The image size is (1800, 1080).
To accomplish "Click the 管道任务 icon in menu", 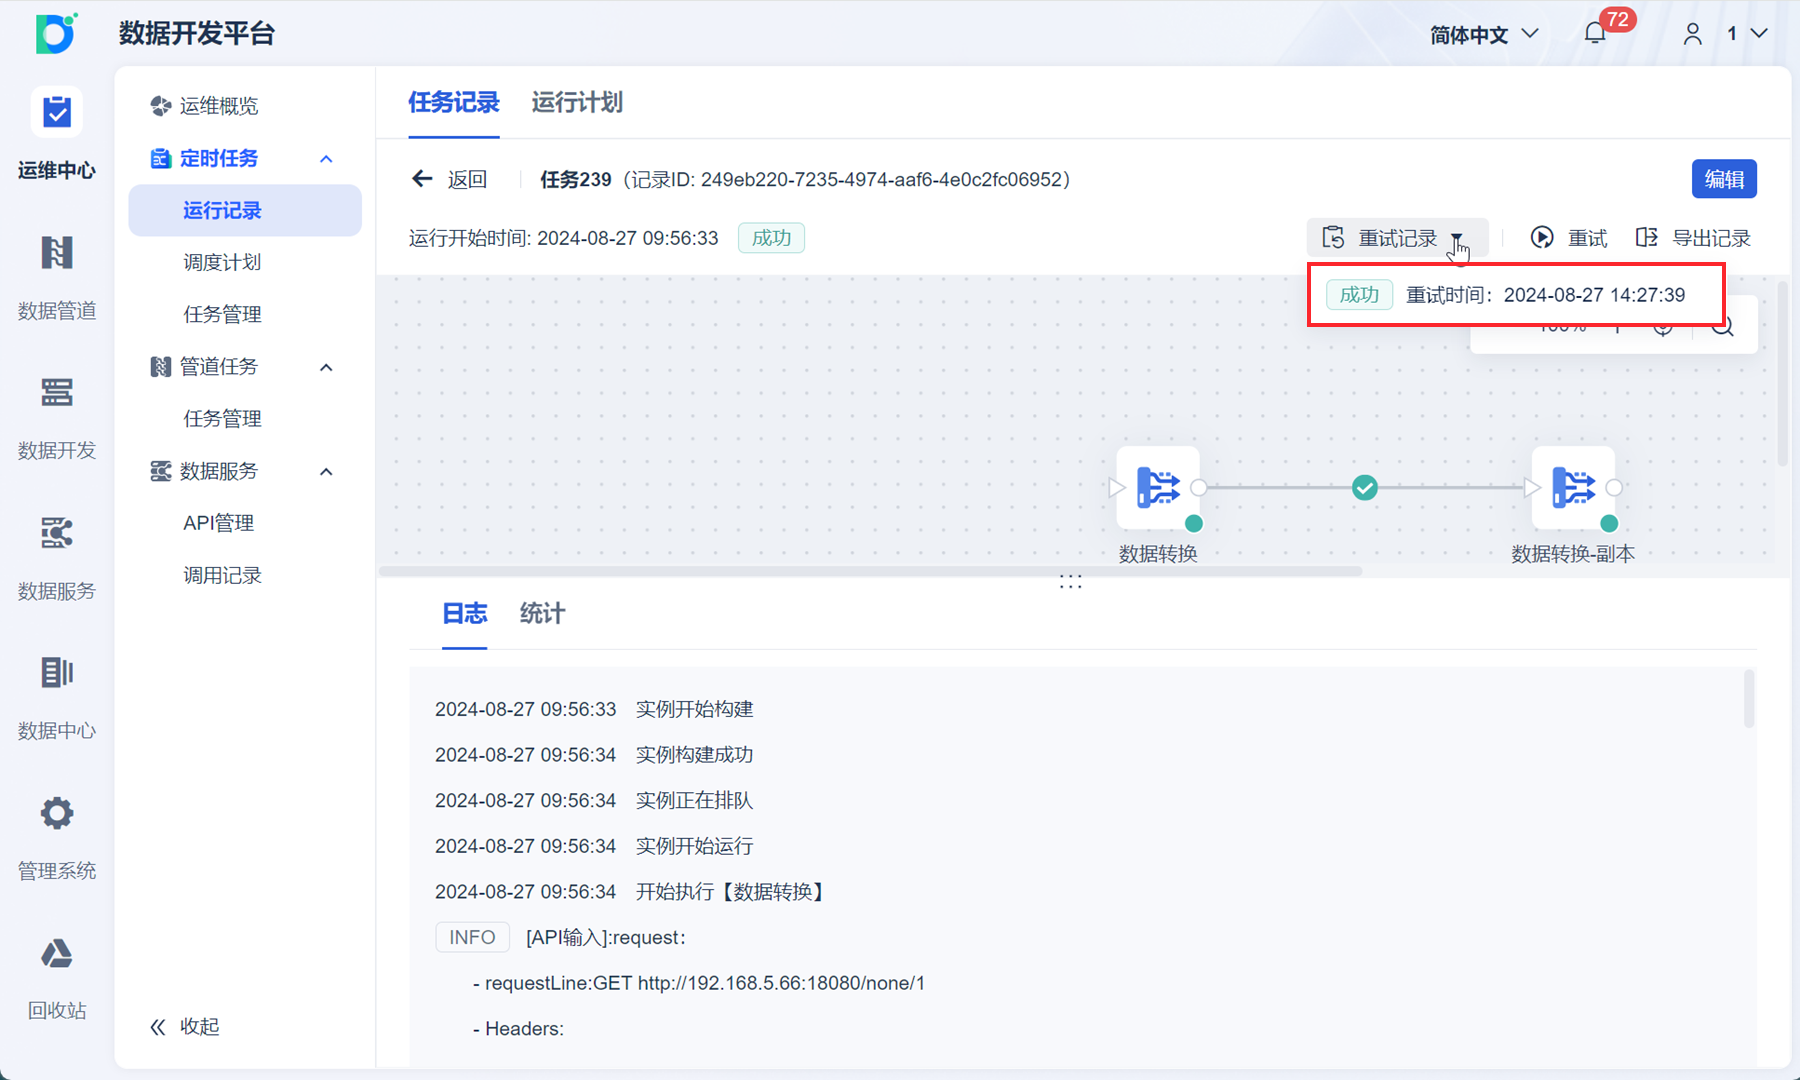I will tap(160, 367).
